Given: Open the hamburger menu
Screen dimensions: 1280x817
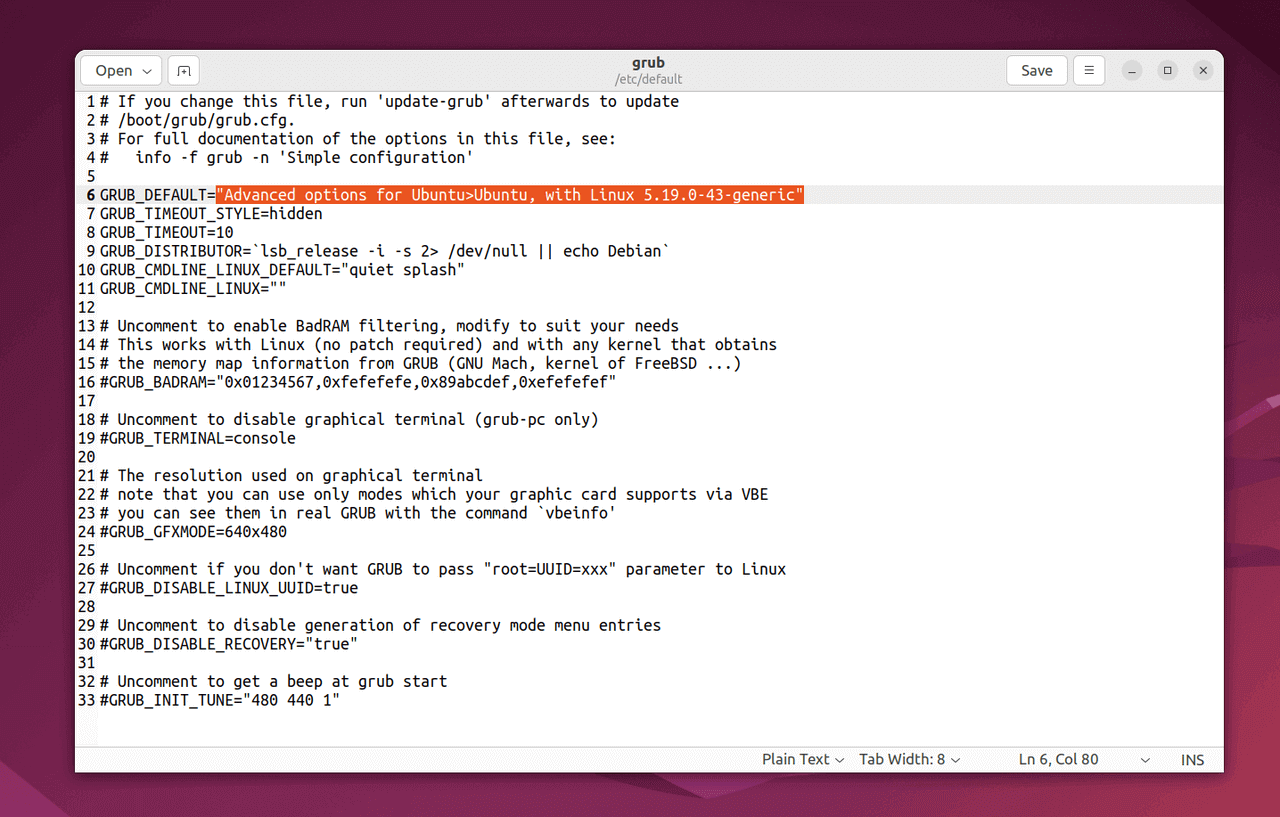Looking at the screenshot, I should click(x=1089, y=71).
